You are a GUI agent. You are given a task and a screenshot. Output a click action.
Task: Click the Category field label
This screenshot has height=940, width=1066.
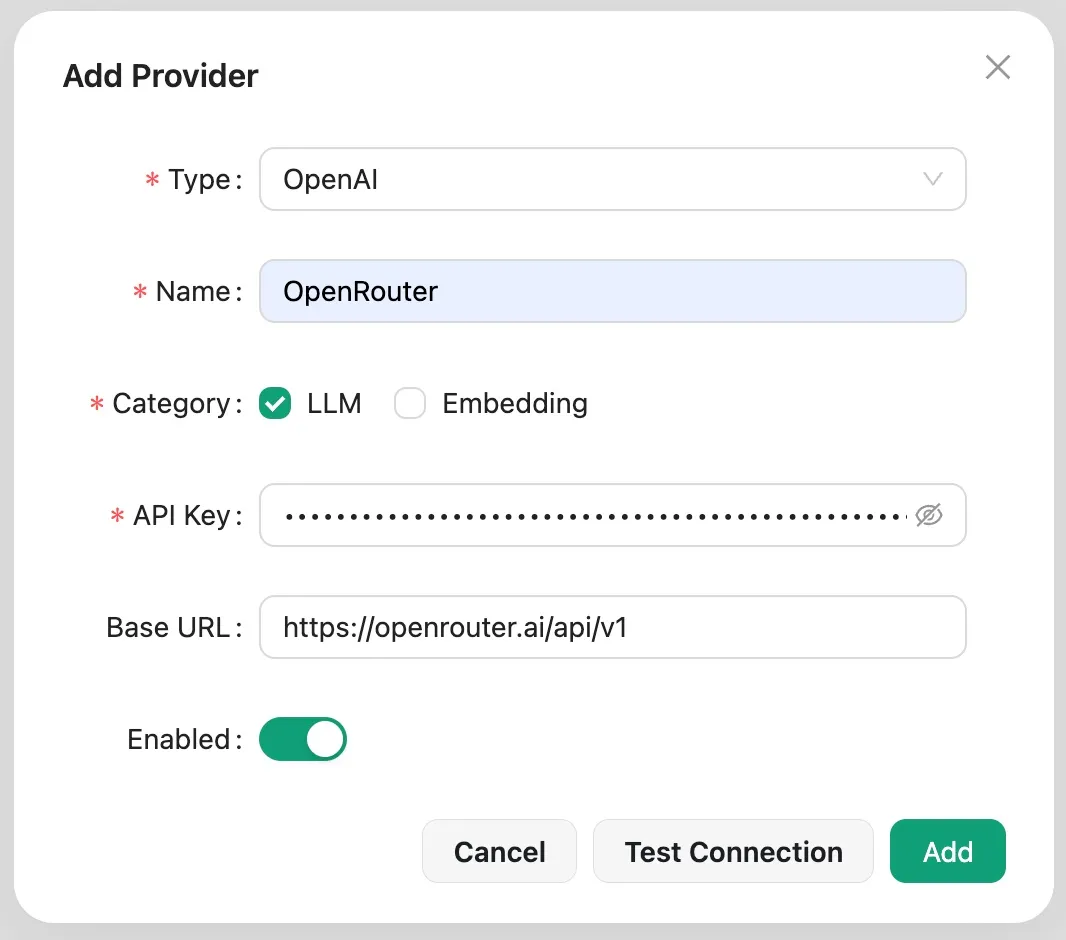click(176, 403)
